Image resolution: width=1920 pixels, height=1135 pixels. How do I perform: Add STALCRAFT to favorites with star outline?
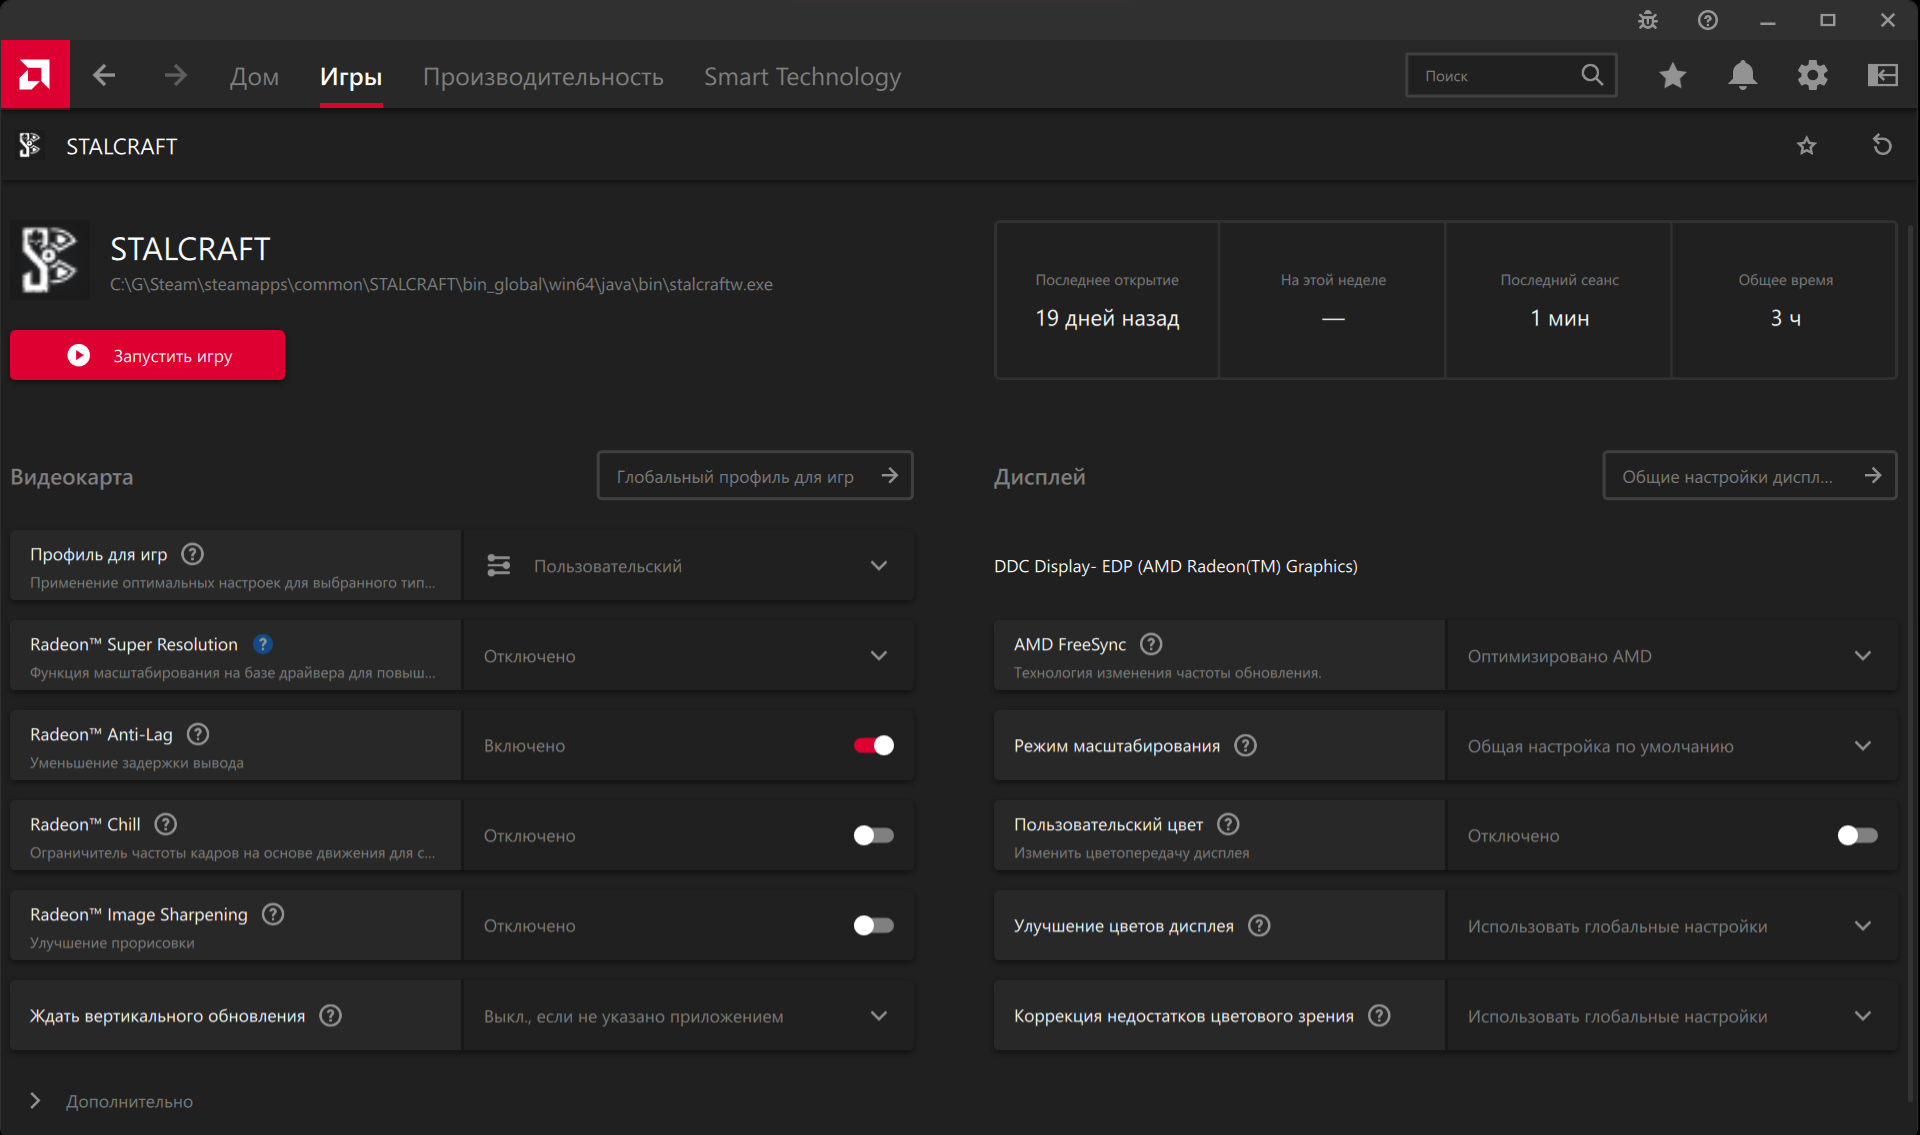click(x=1807, y=146)
